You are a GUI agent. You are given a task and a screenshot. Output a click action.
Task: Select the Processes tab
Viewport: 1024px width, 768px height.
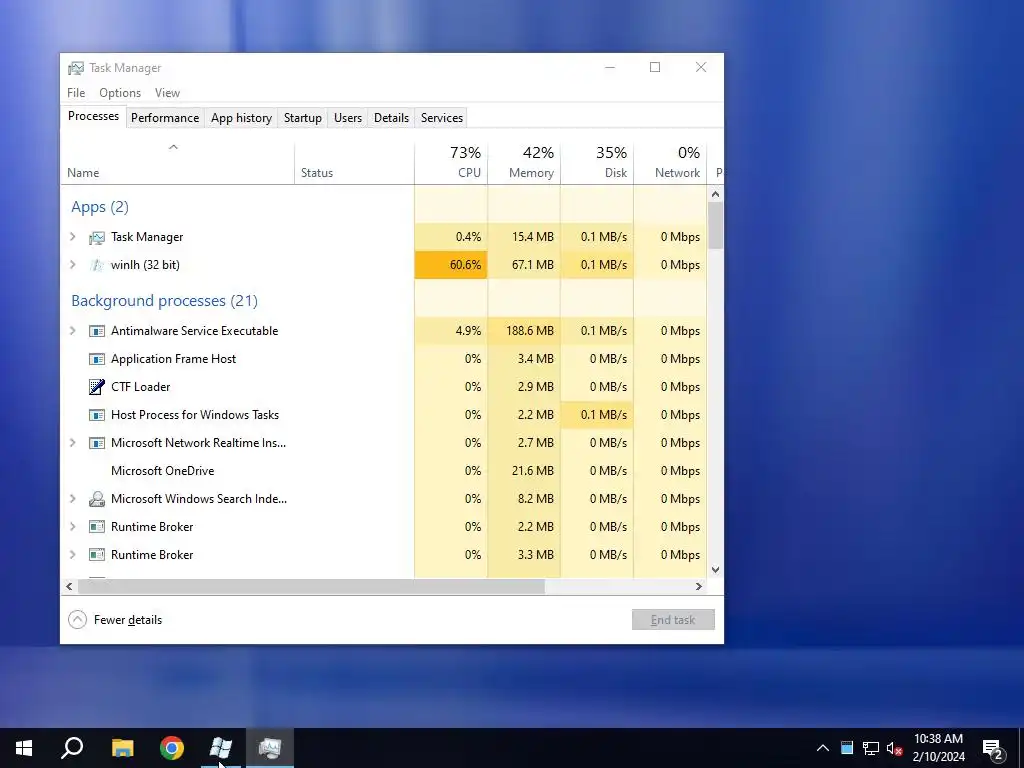click(93, 116)
